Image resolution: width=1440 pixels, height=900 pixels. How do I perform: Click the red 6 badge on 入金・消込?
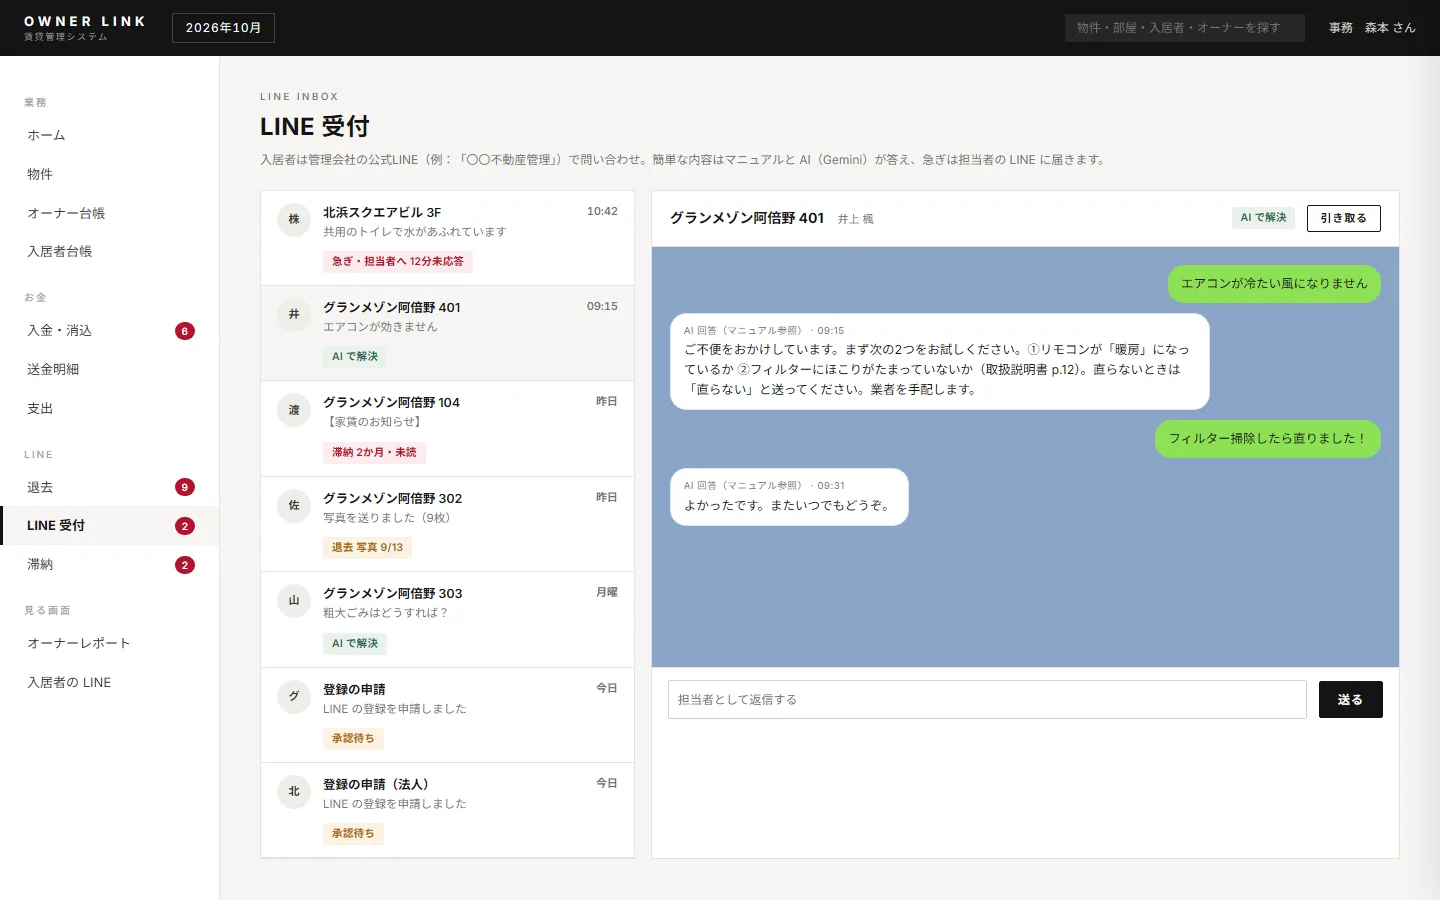point(185,331)
